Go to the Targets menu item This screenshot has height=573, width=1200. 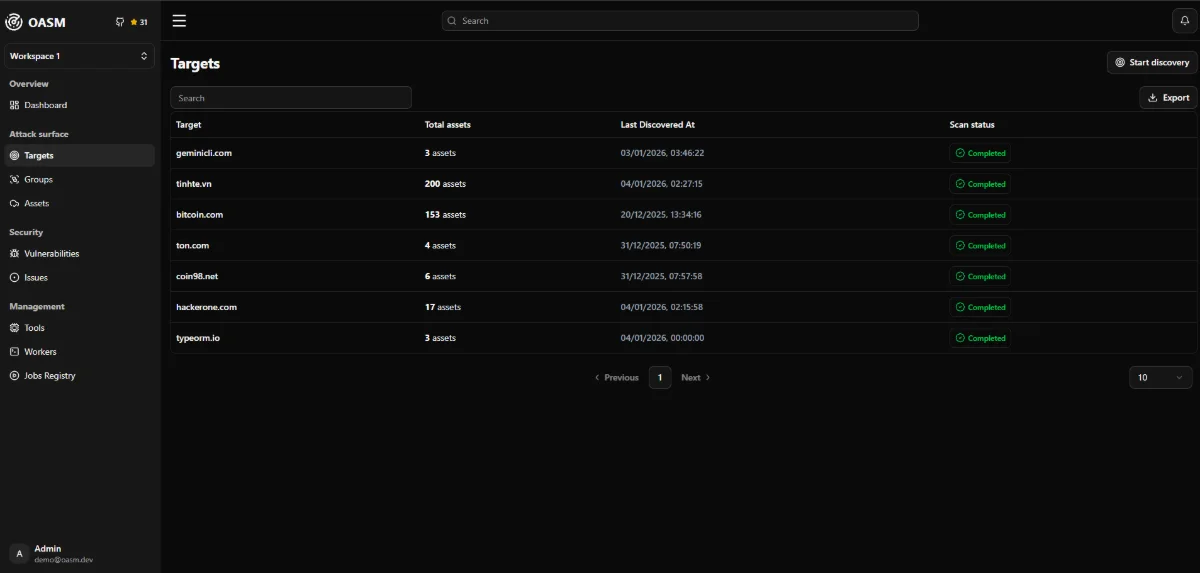[x=79, y=155]
